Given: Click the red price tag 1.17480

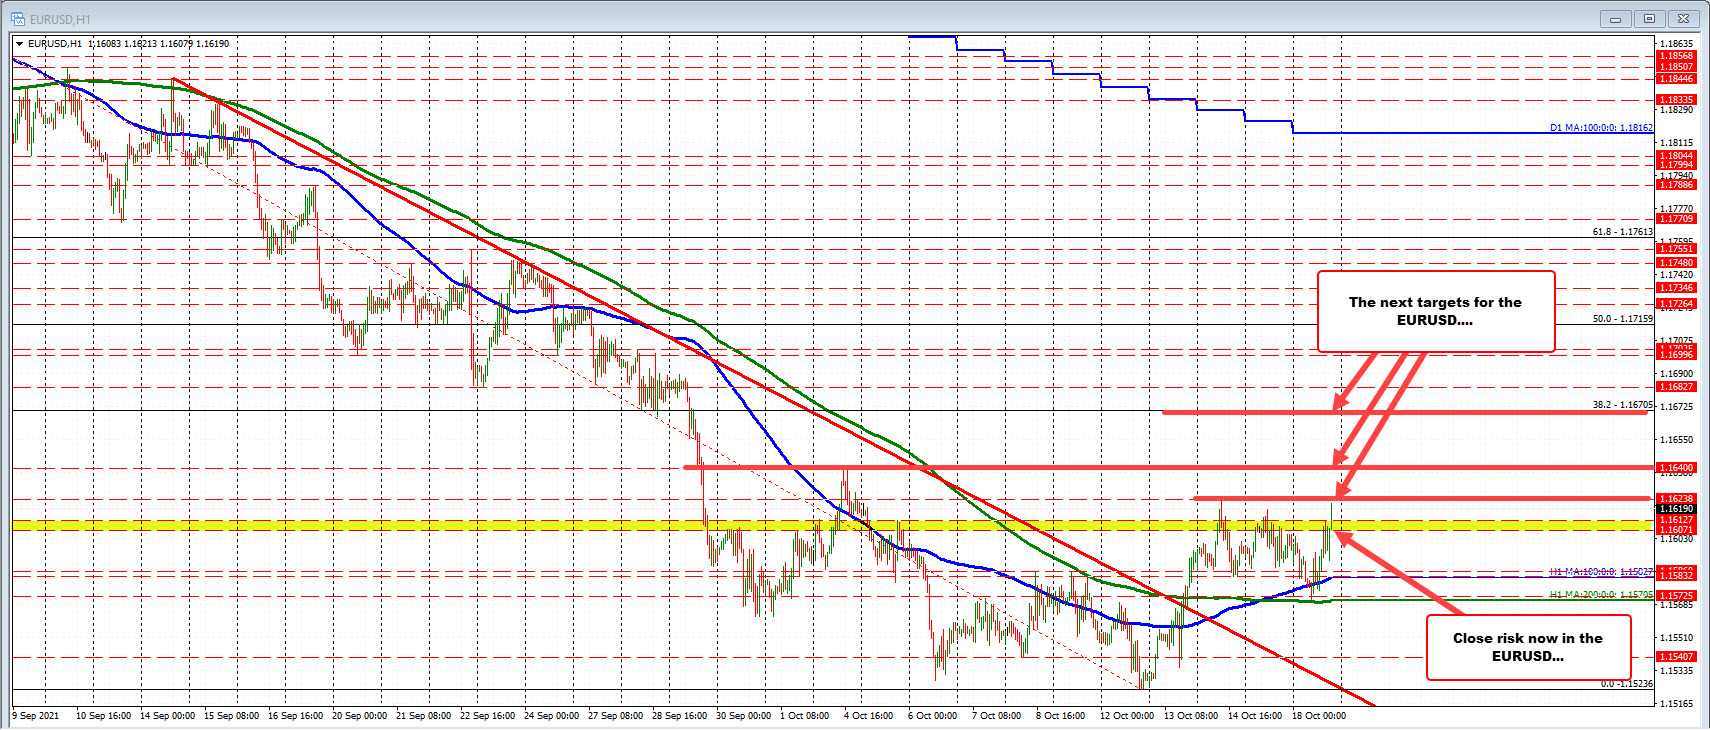Looking at the screenshot, I should [1676, 263].
